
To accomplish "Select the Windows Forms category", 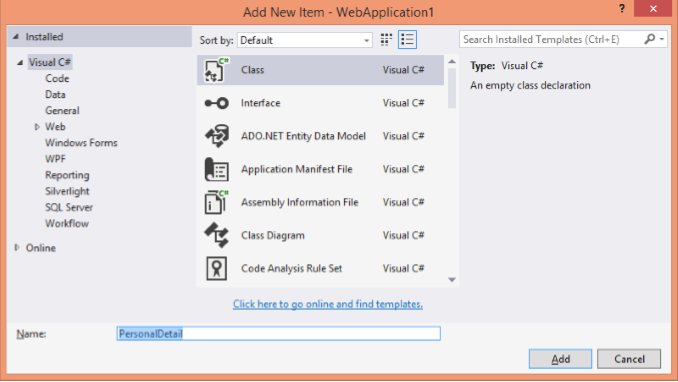I will click(x=81, y=143).
